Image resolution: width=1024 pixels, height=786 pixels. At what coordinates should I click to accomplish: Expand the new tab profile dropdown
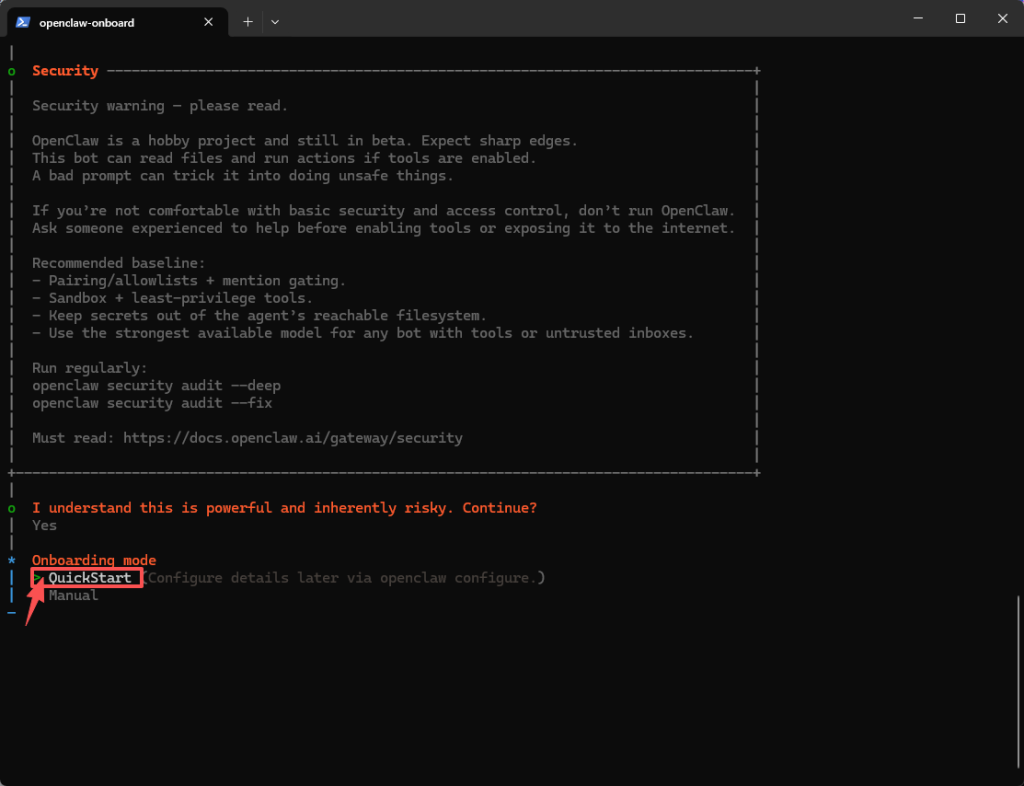point(275,22)
